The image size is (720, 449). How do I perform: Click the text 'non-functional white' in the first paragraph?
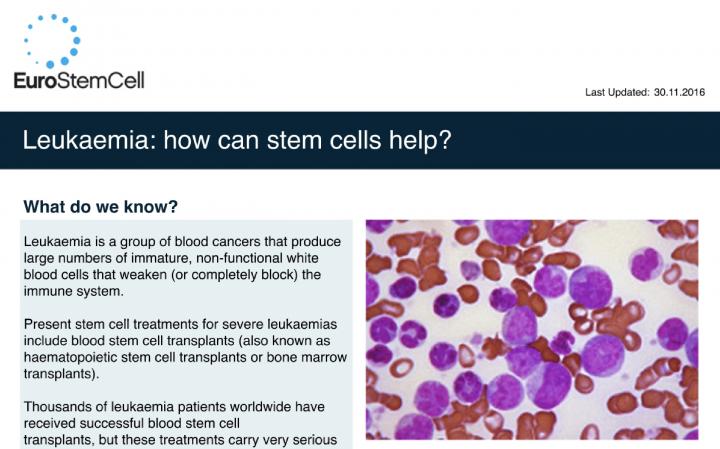[257, 258]
